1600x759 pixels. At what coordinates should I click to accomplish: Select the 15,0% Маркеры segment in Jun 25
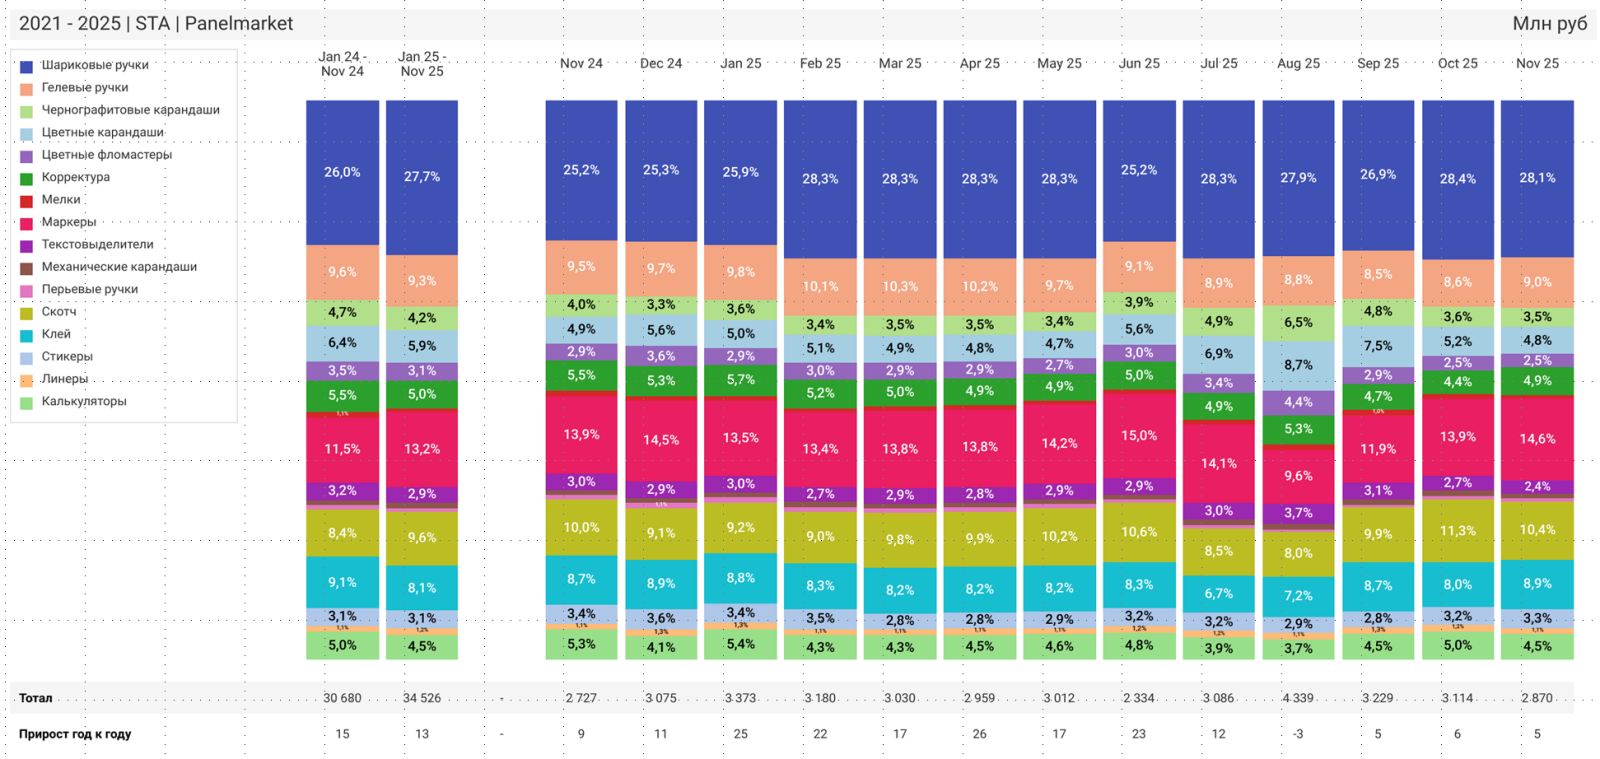coord(1139,435)
